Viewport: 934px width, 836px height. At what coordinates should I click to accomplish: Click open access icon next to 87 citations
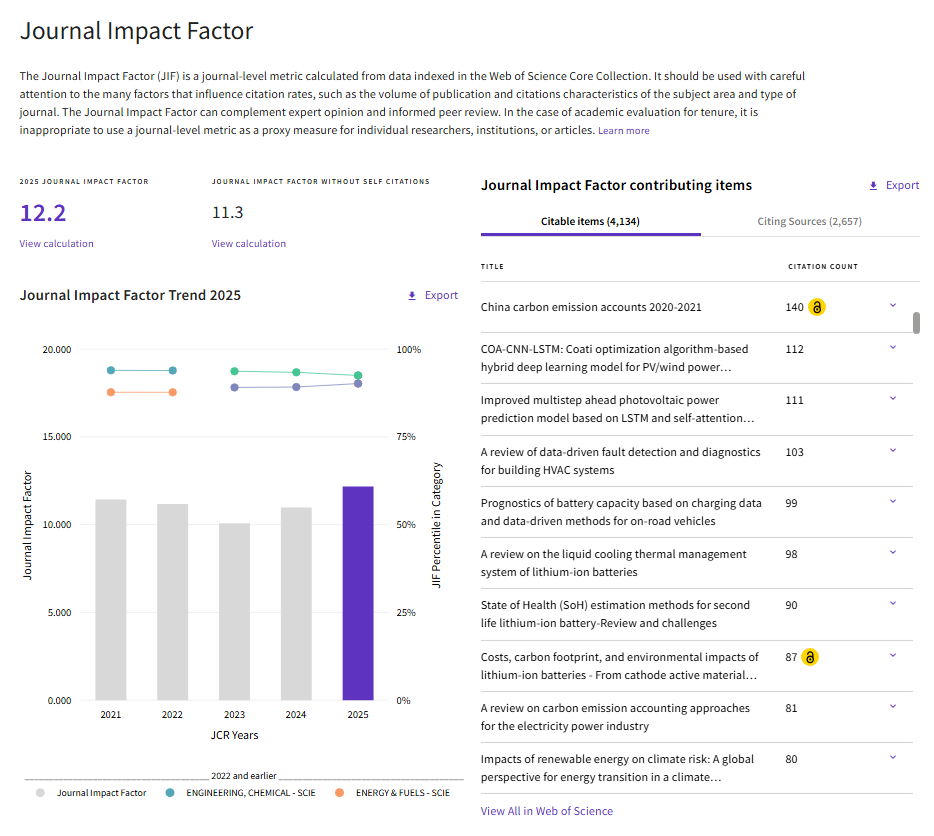(810, 657)
